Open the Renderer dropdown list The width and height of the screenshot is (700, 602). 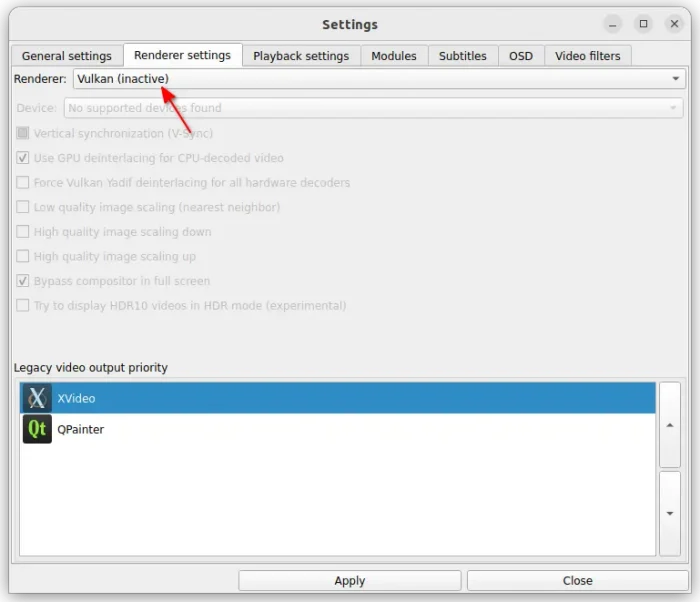pos(379,78)
